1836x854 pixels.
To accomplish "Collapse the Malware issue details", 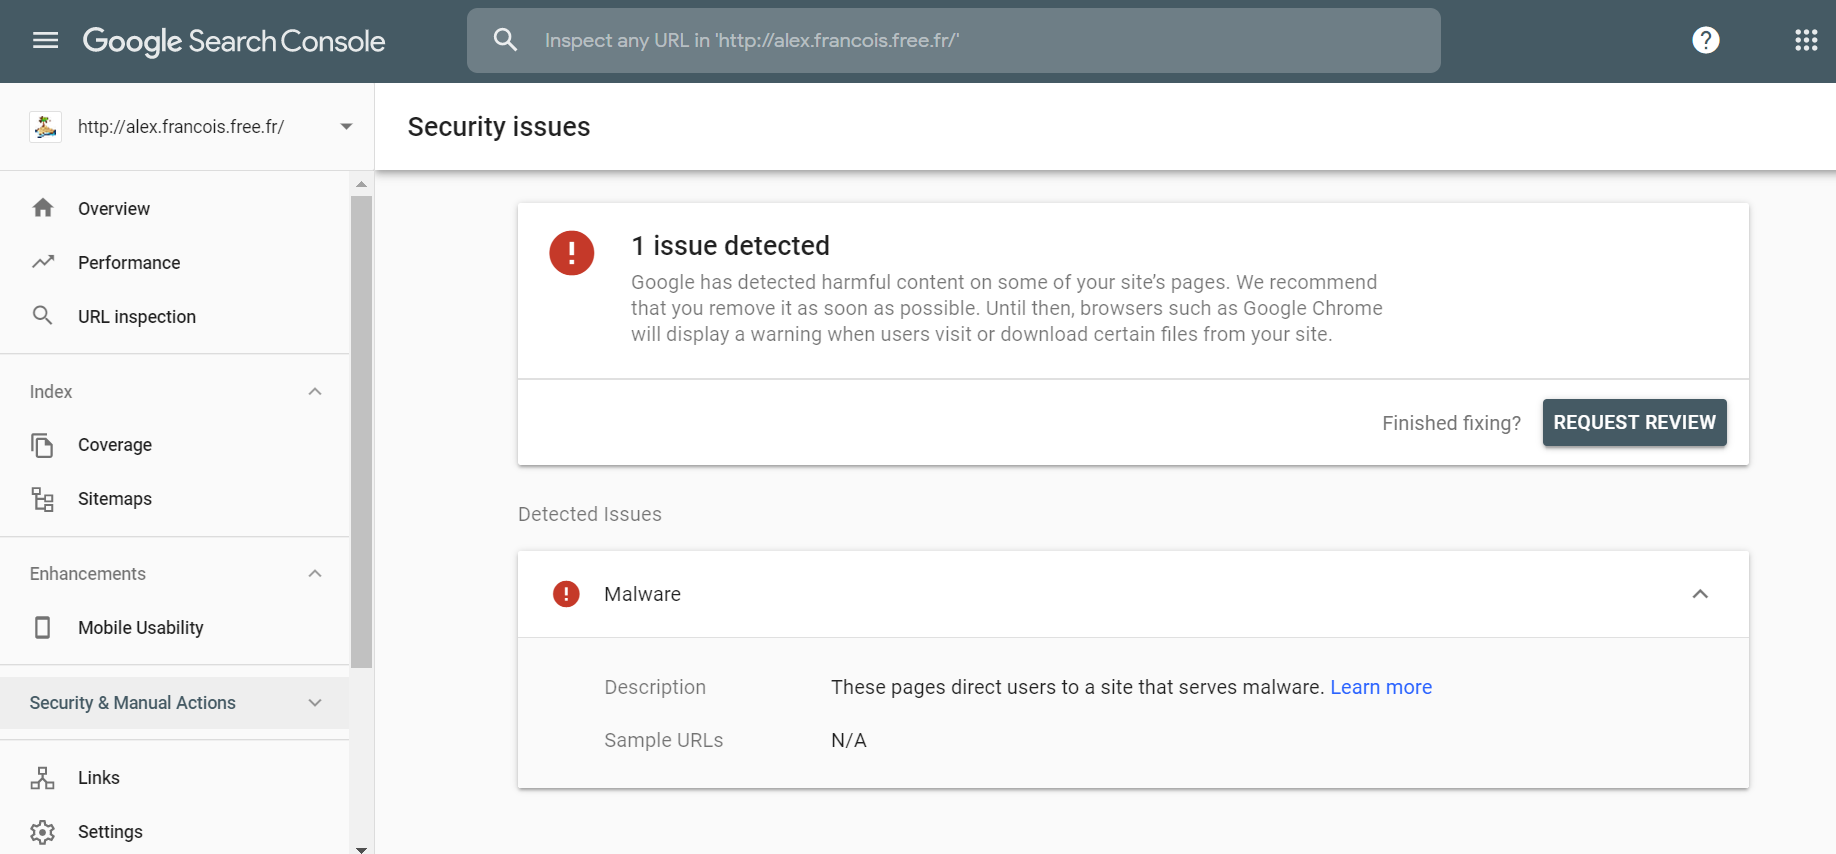I will [x=1699, y=594].
